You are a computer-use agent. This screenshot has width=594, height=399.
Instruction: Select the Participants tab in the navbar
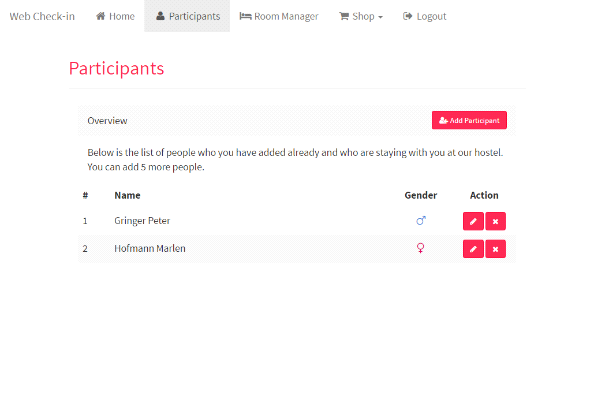187,16
